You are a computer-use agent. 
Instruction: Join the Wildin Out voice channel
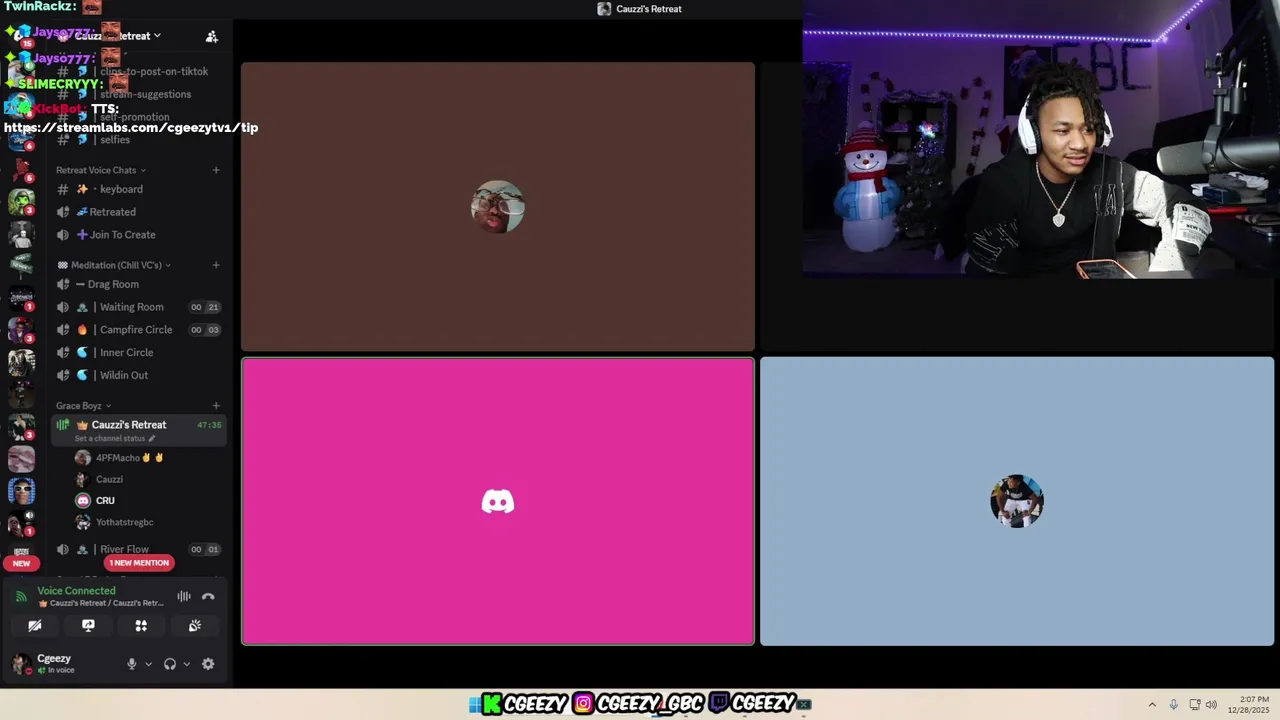[x=138, y=375]
